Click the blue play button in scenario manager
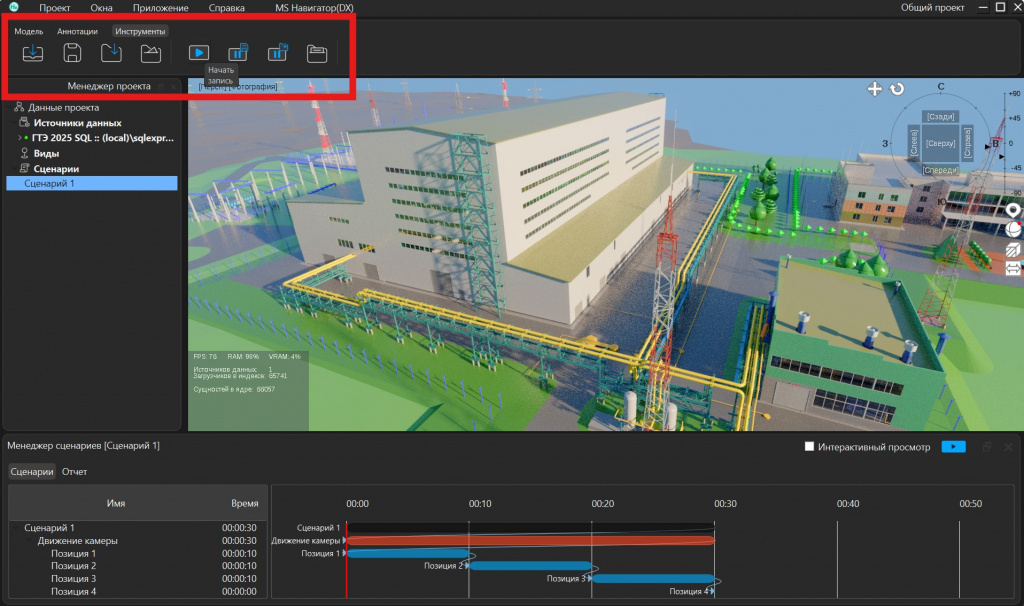Image resolution: width=1024 pixels, height=606 pixels. pyautogui.click(x=953, y=447)
